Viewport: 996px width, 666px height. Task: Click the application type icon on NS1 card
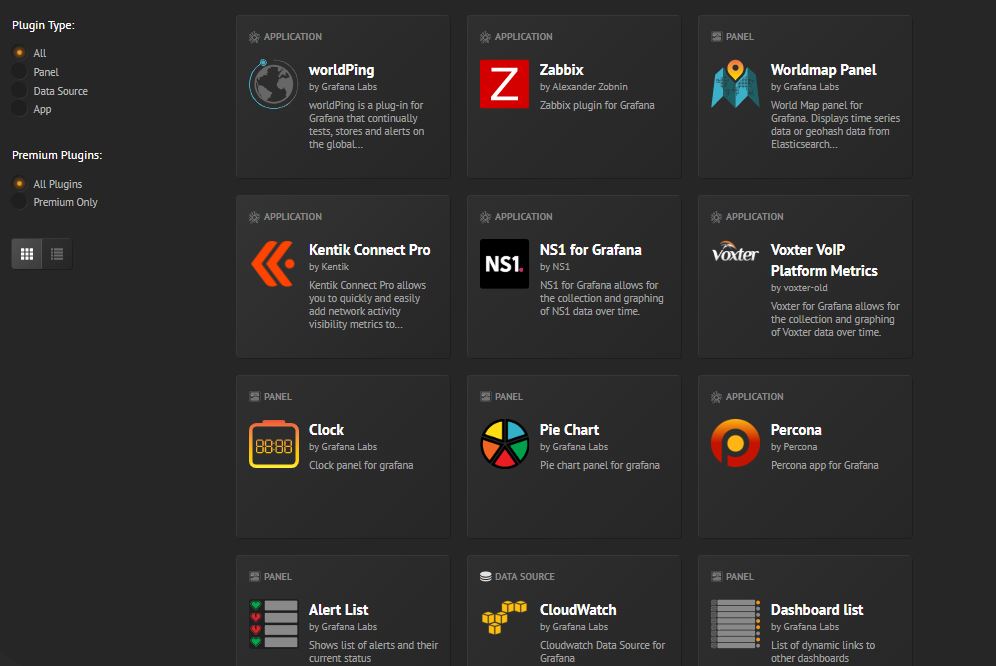[x=485, y=217]
